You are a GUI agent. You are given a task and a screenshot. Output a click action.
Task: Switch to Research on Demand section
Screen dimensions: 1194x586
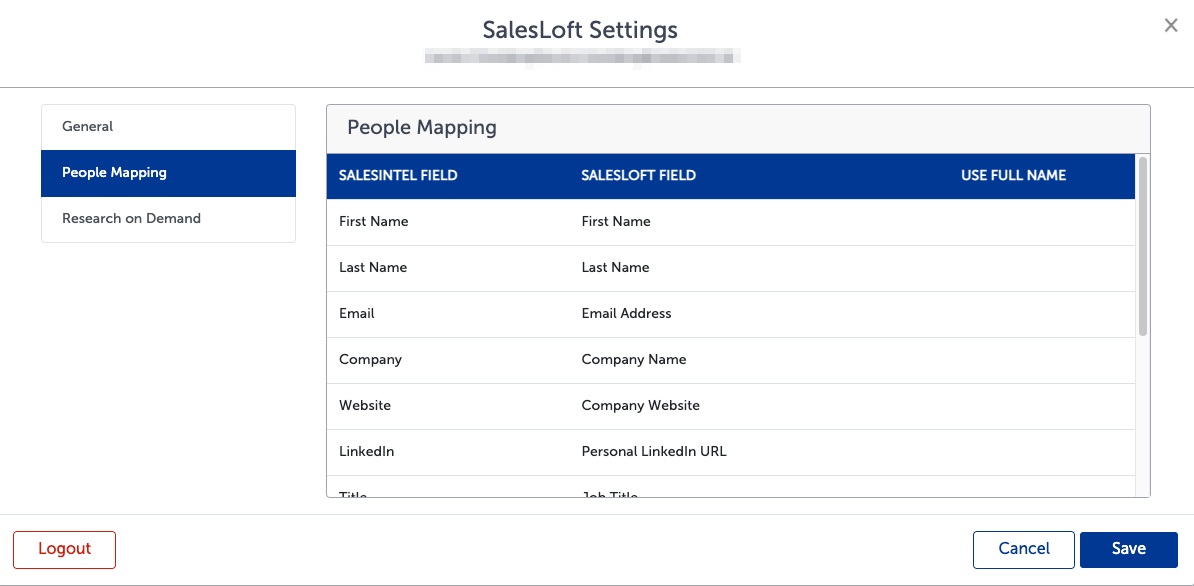pyautogui.click(x=168, y=218)
